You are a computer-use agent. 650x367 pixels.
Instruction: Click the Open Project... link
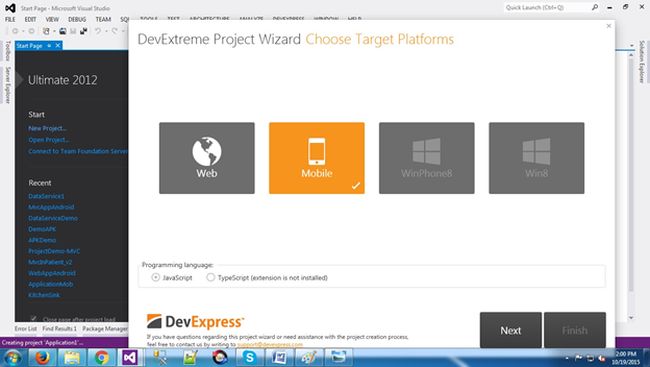49,140
